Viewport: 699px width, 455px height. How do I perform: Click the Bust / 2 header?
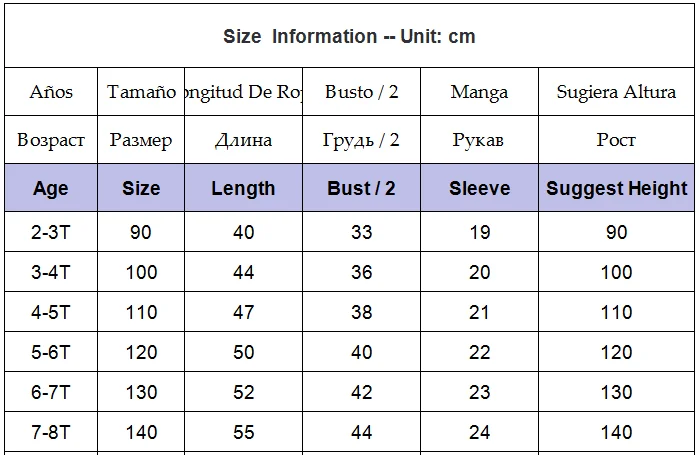[362, 188]
